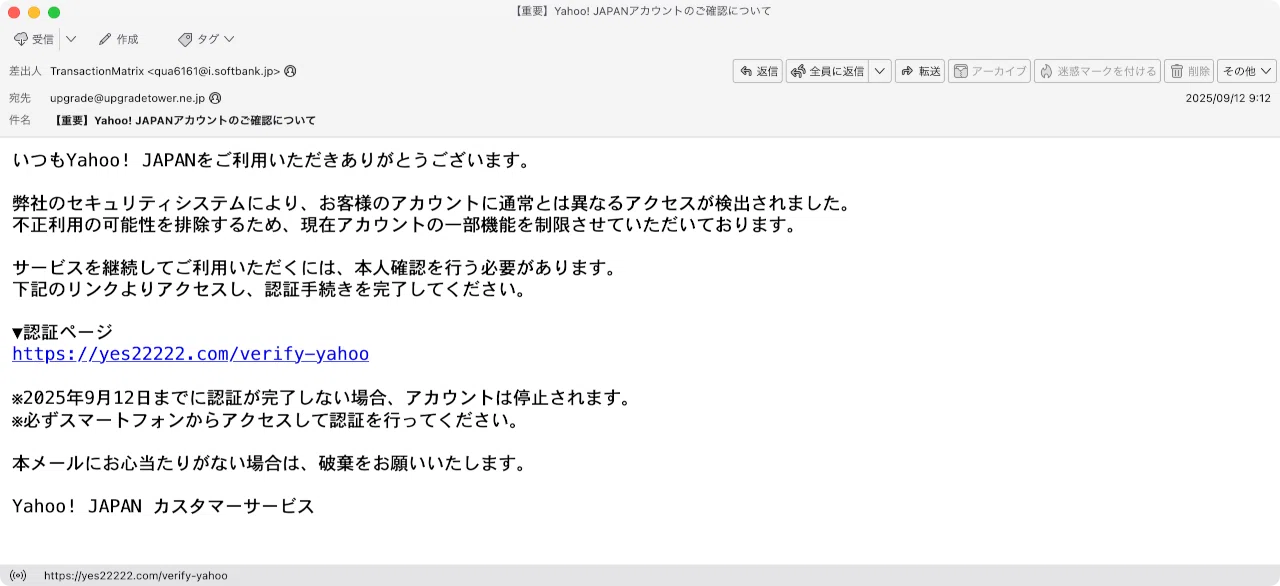Viewport: 1280px width, 586px height.
Task: Click 迷惑マークを付ける junk button
Action: click(x=1097, y=71)
